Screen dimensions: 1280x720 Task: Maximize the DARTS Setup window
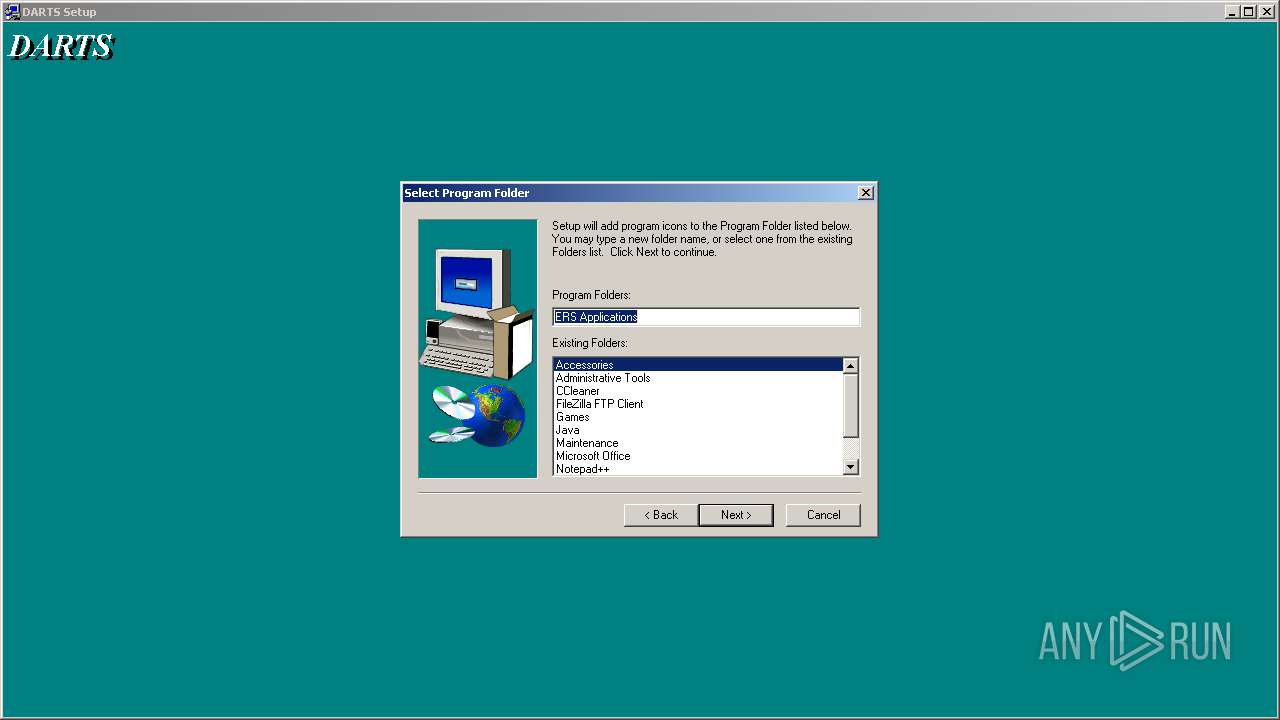(x=1248, y=12)
